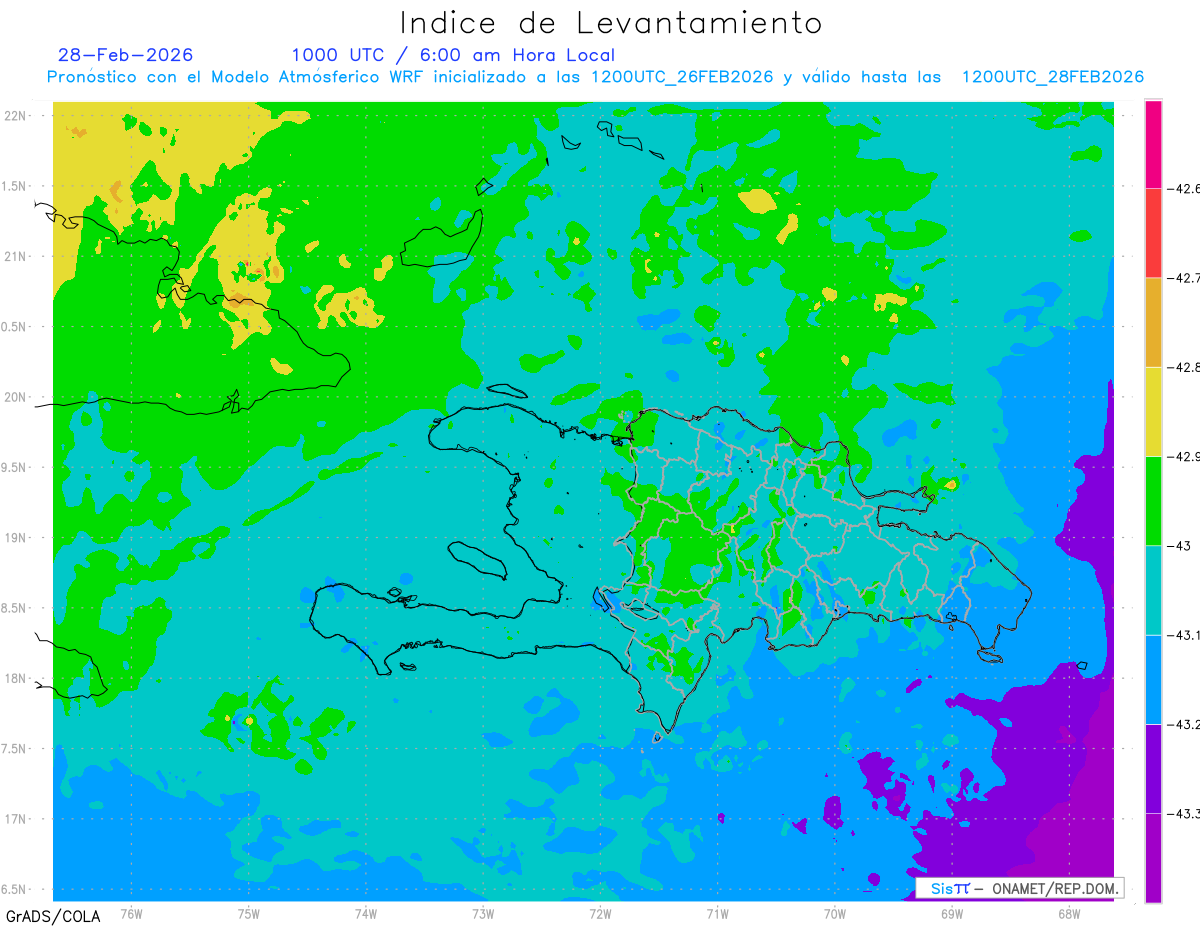Pick the pink swatch at the colorbar top
This screenshot has width=1200, height=927.
tap(1153, 143)
